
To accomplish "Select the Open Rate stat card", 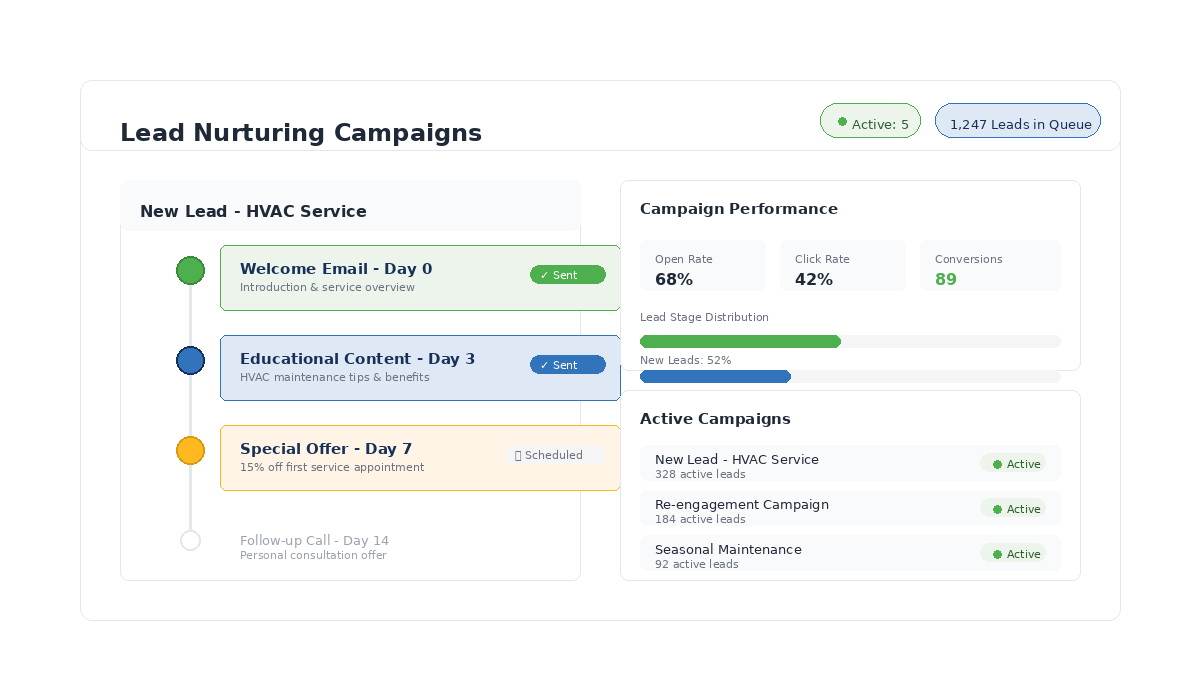I will [702, 265].
